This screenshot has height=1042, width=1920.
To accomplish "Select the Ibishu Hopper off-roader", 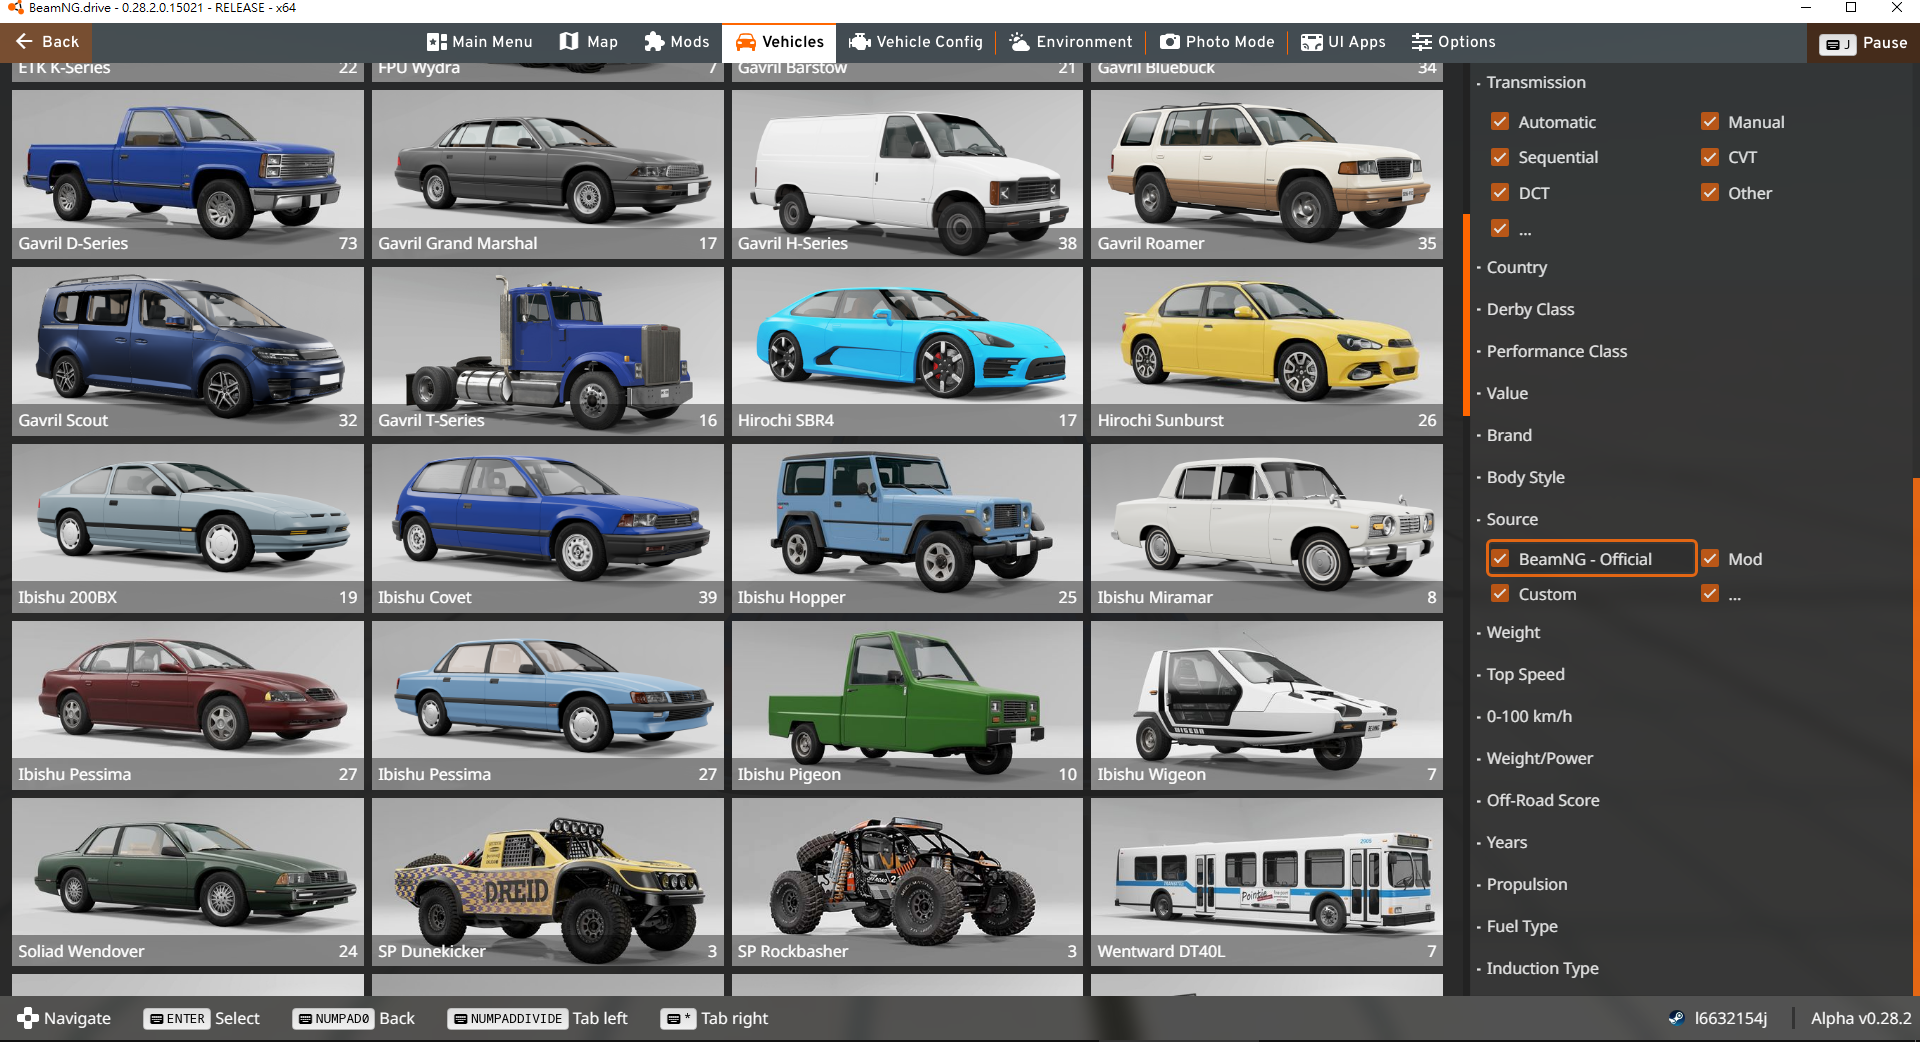I will point(907,528).
